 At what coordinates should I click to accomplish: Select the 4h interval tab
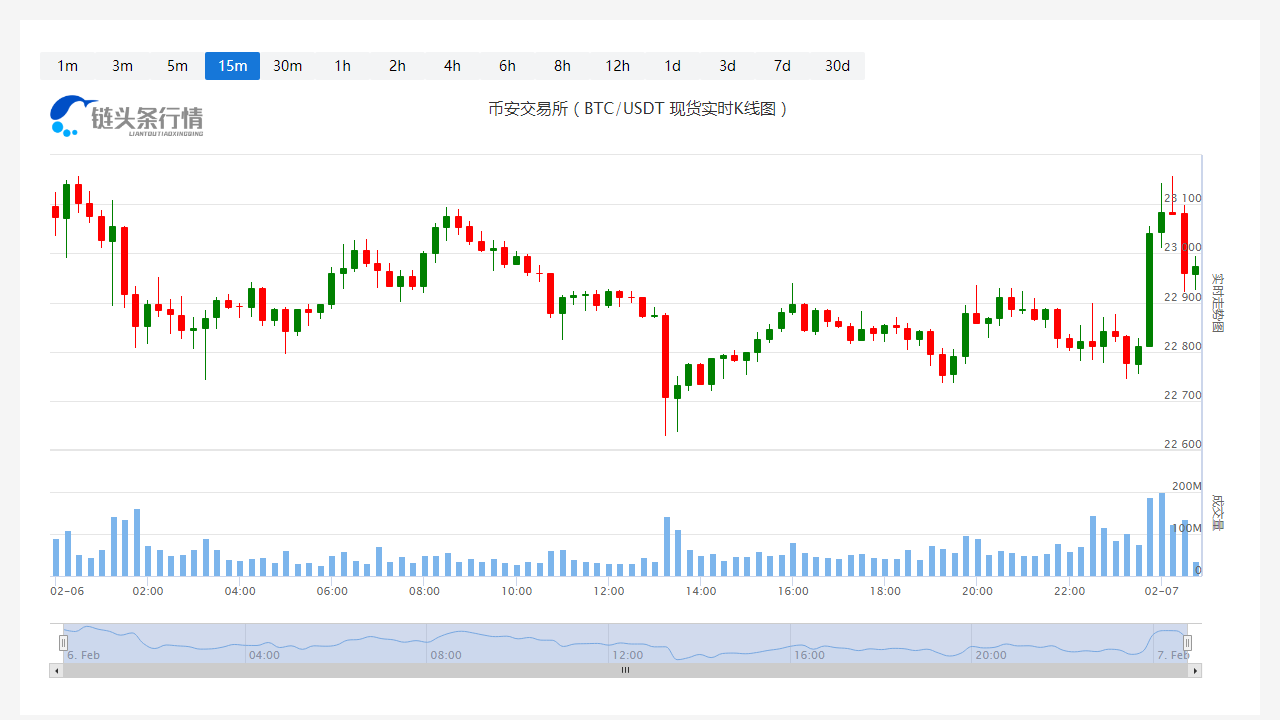[x=452, y=66]
